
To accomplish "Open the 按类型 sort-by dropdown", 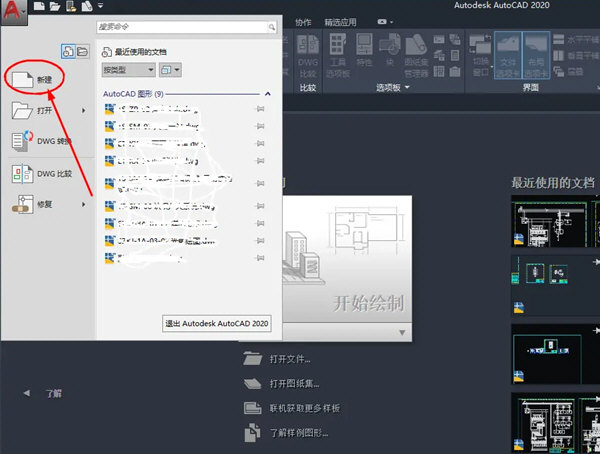I will [129, 70].
